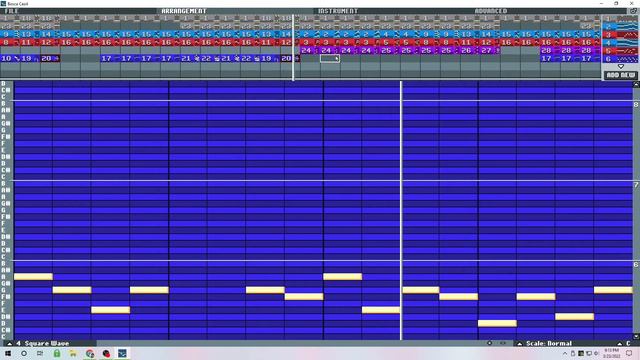The width and height of the screenshot is (640, 360).
Task: Open Task View in the taskbar
Action: tap(40, 353)
